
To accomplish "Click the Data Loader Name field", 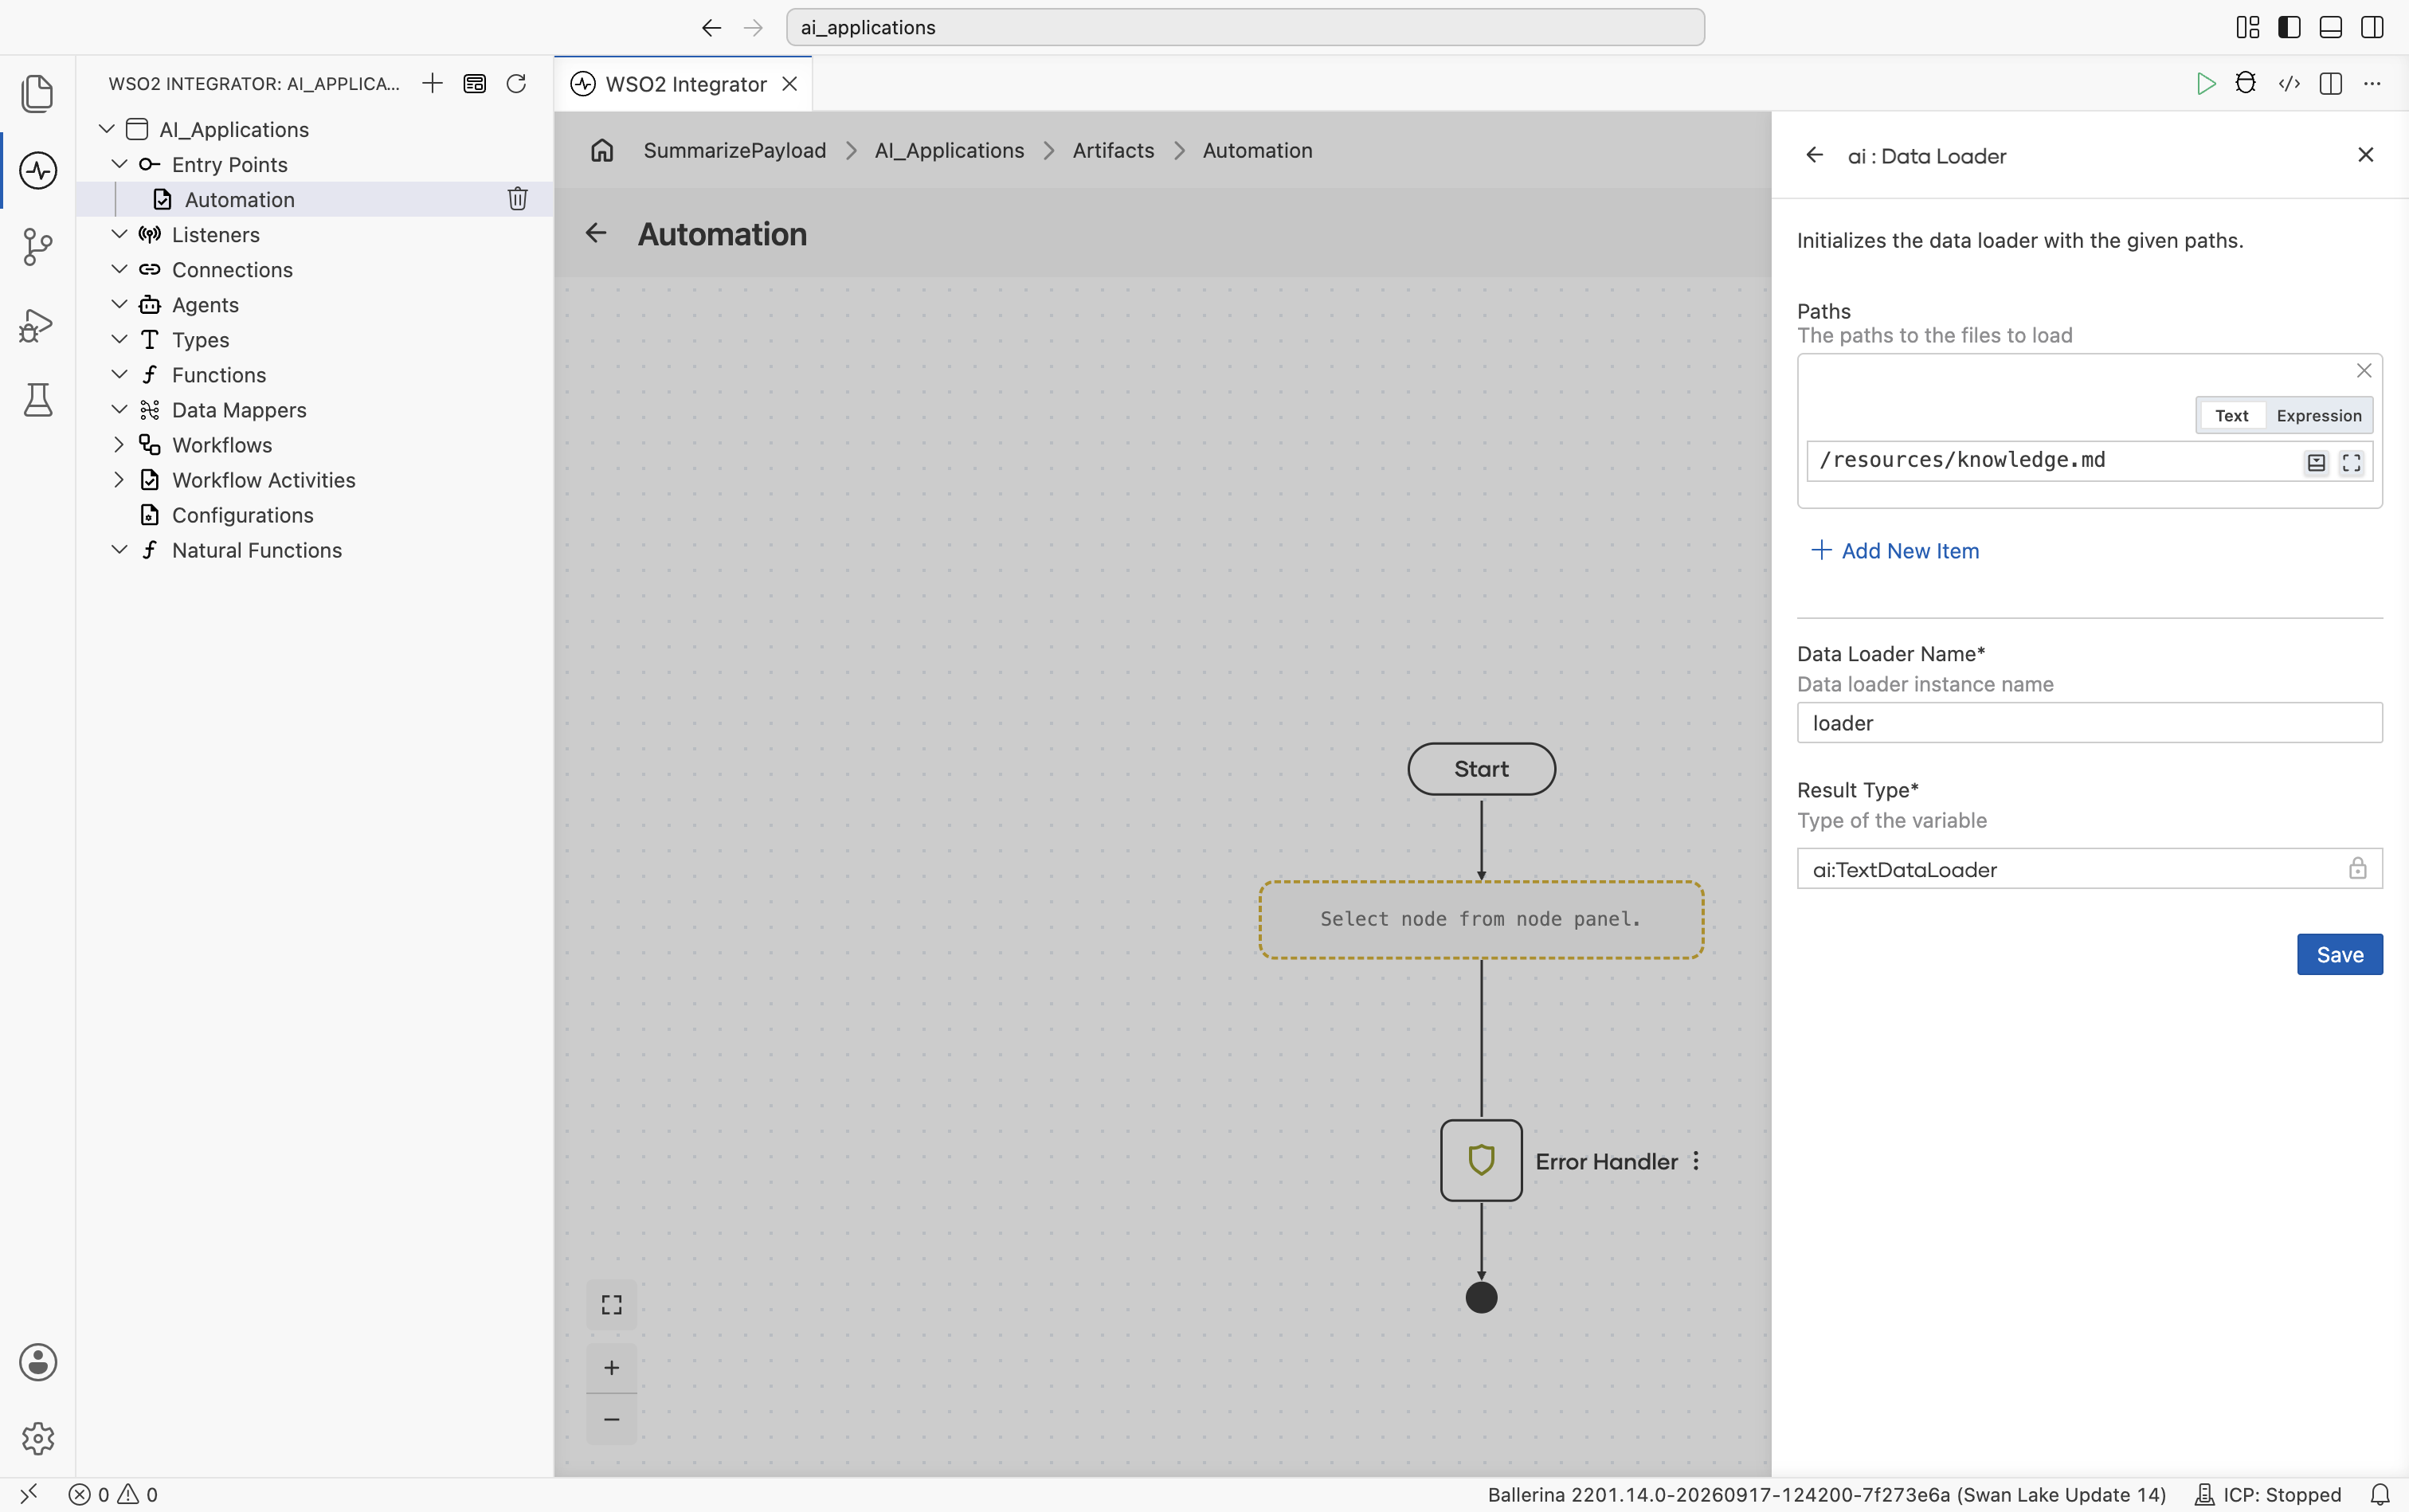I will pos(2089,723).
